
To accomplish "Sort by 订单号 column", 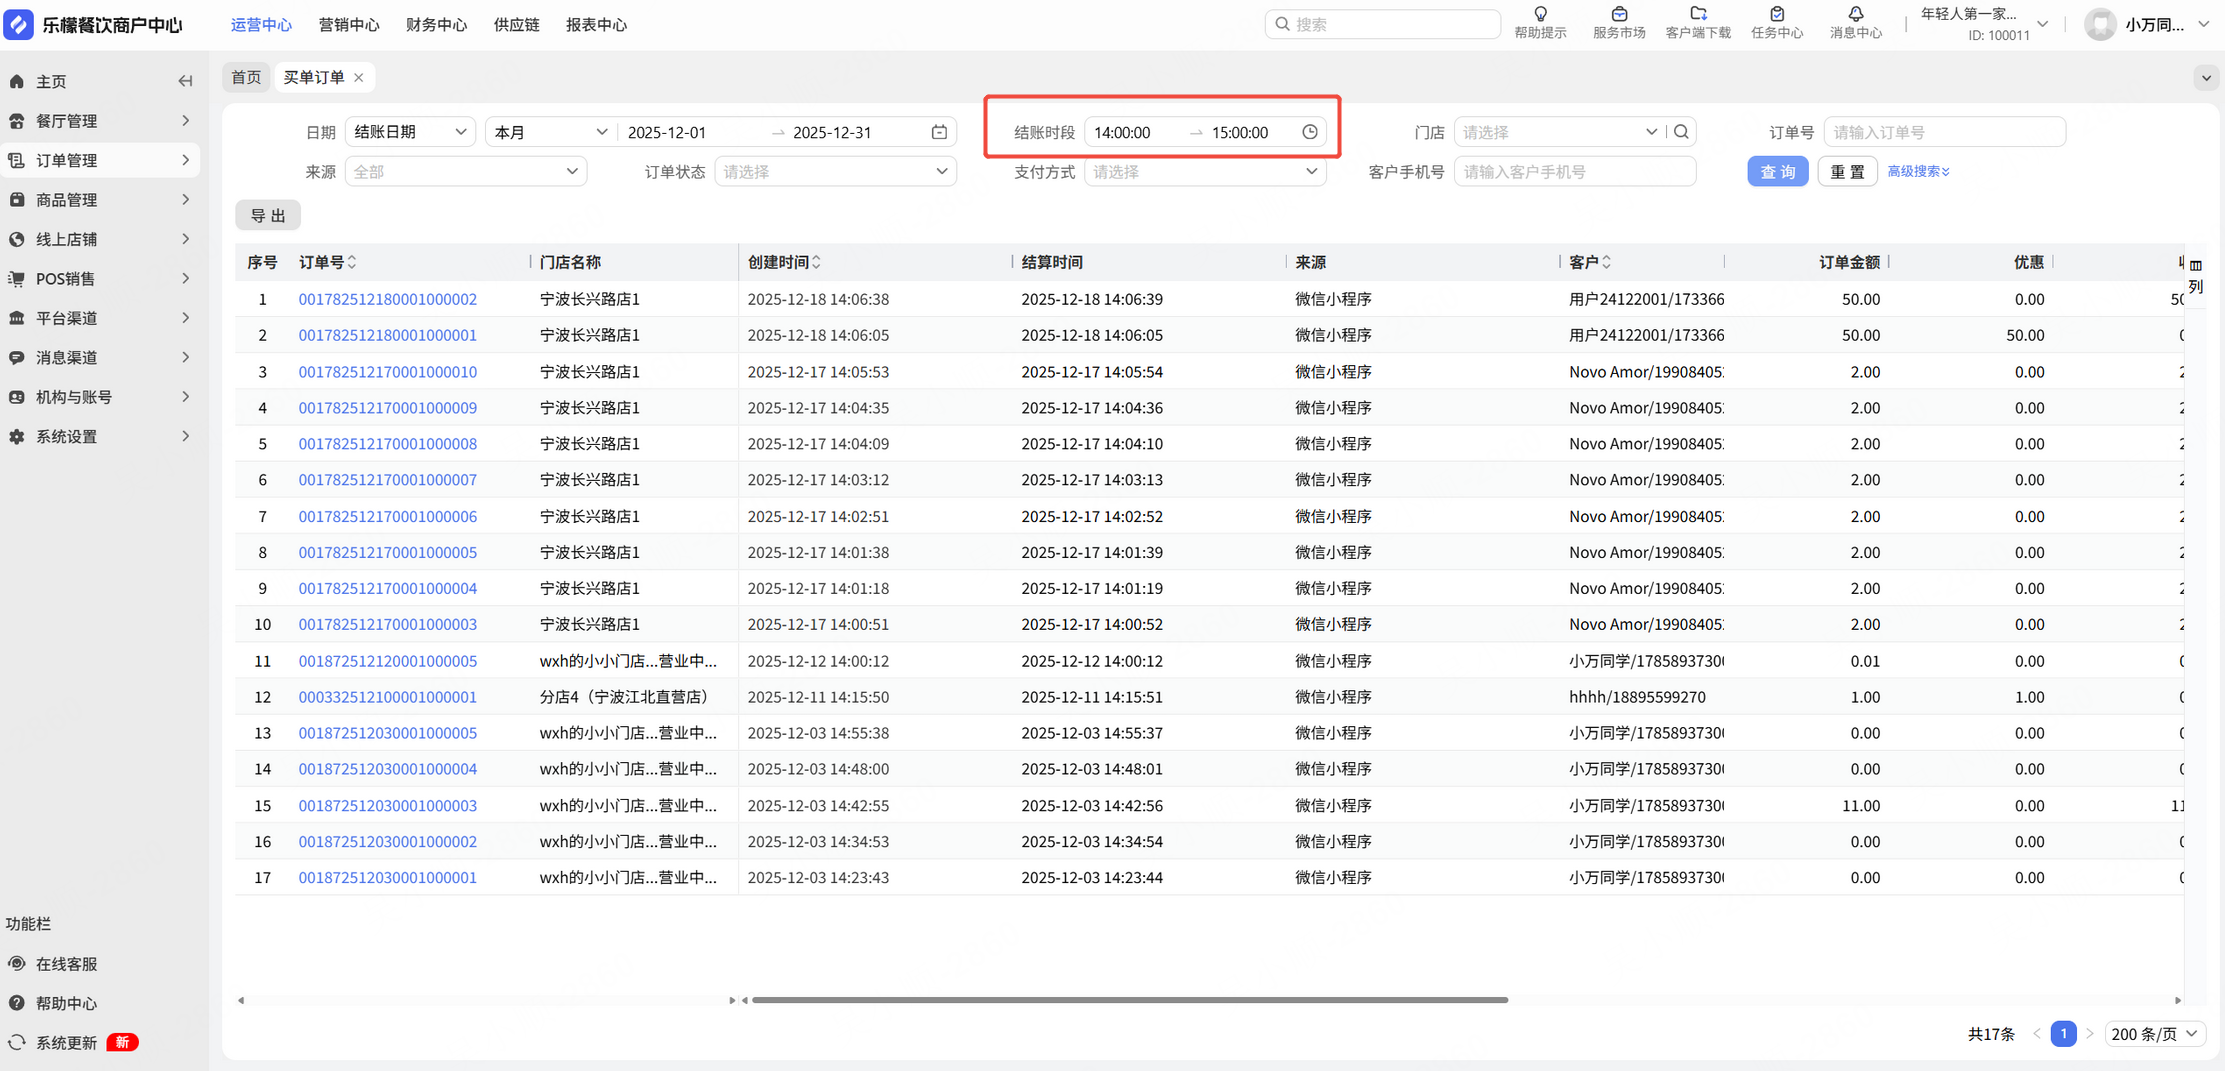I will click(352, 262).
